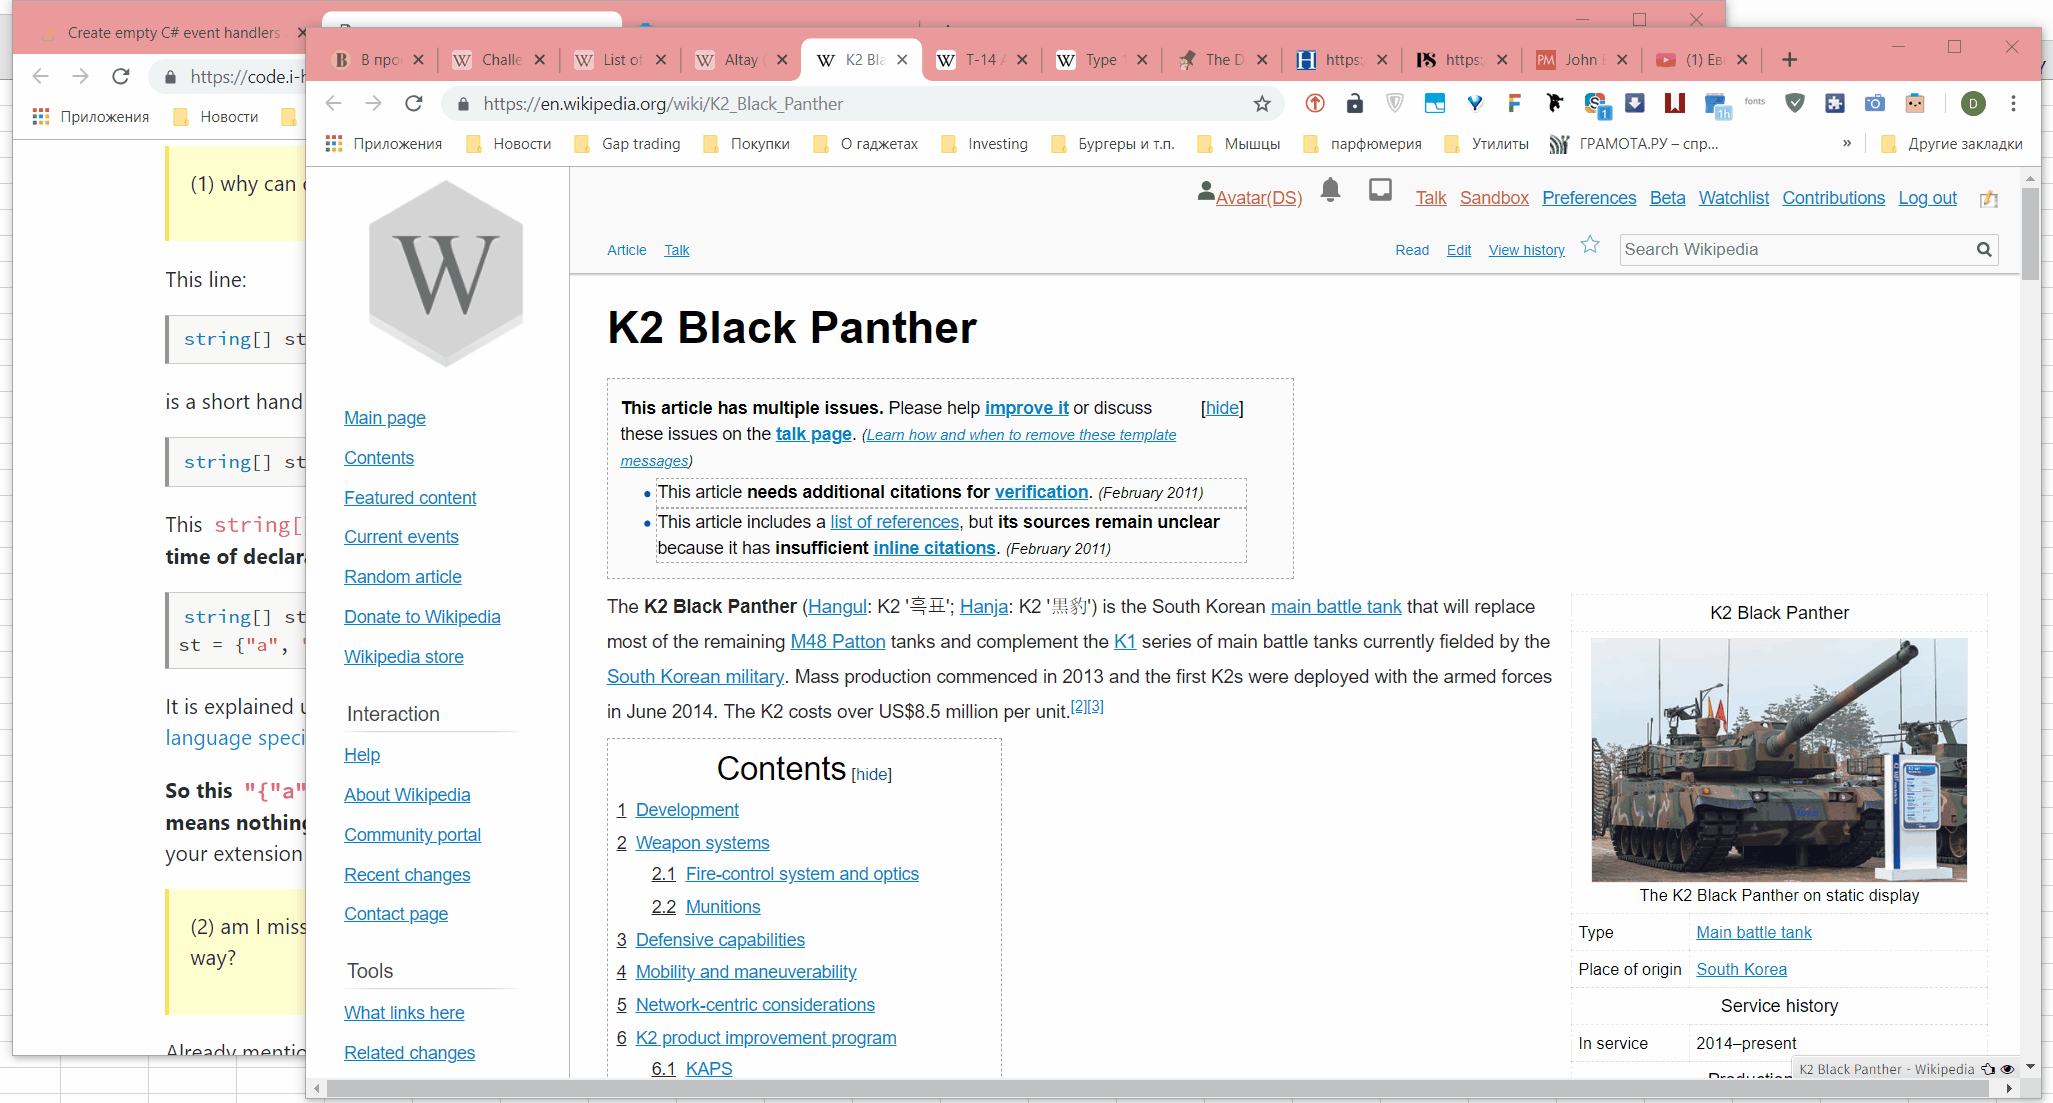Open Random article in sidebar
Viewport: 2053px width, 1103px height.
403,577
